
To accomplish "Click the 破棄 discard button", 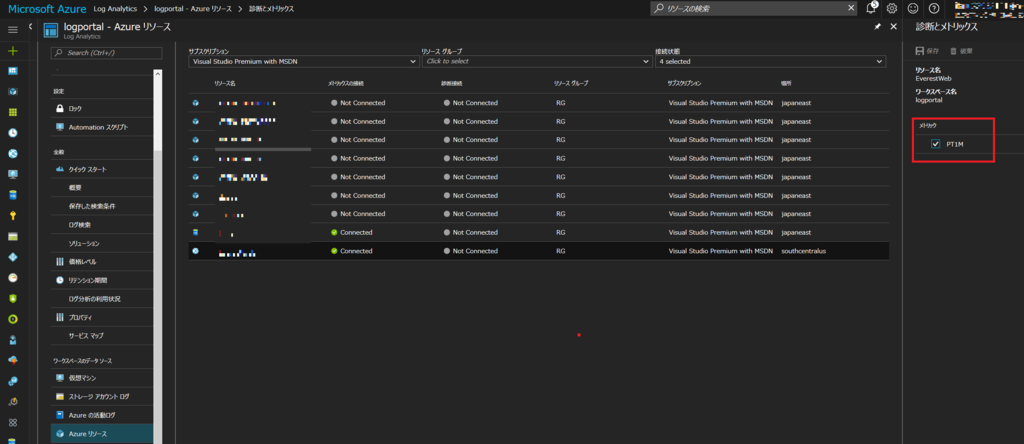I will [x=961, y=51].
